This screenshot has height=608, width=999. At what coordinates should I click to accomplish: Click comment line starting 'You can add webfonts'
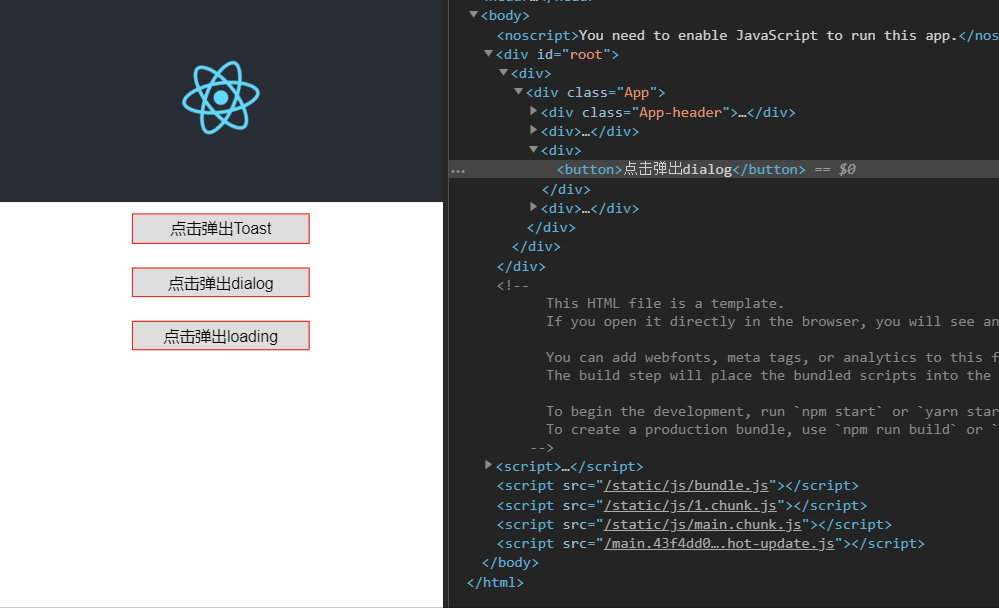point(772,358)
